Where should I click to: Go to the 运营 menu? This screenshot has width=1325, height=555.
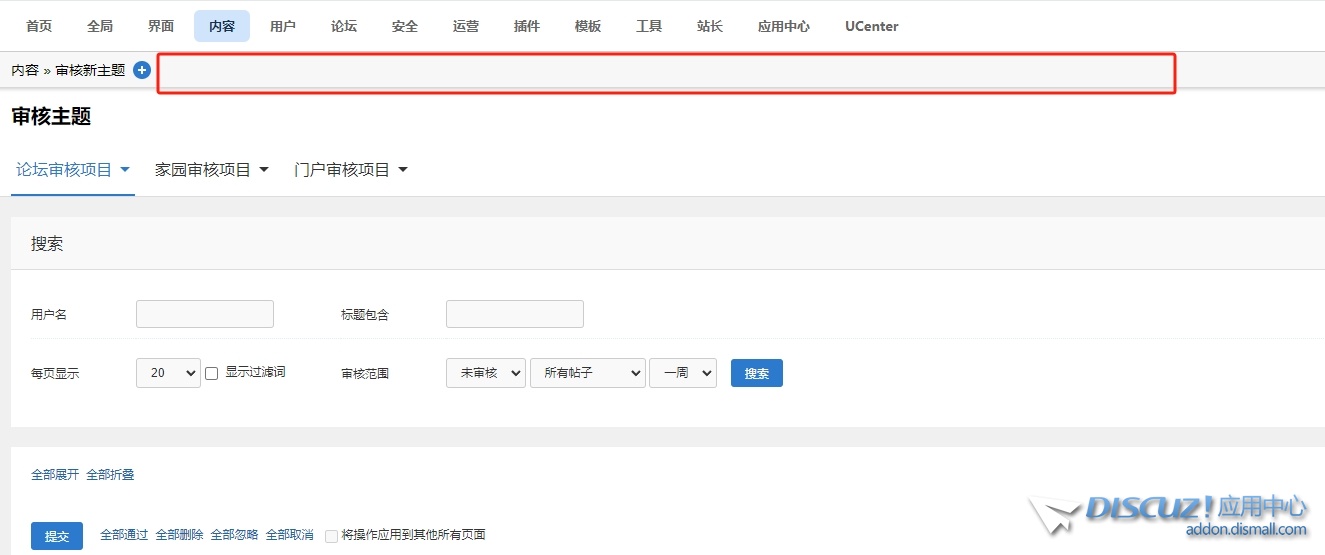pyautogui.click(x=466, y=26)
